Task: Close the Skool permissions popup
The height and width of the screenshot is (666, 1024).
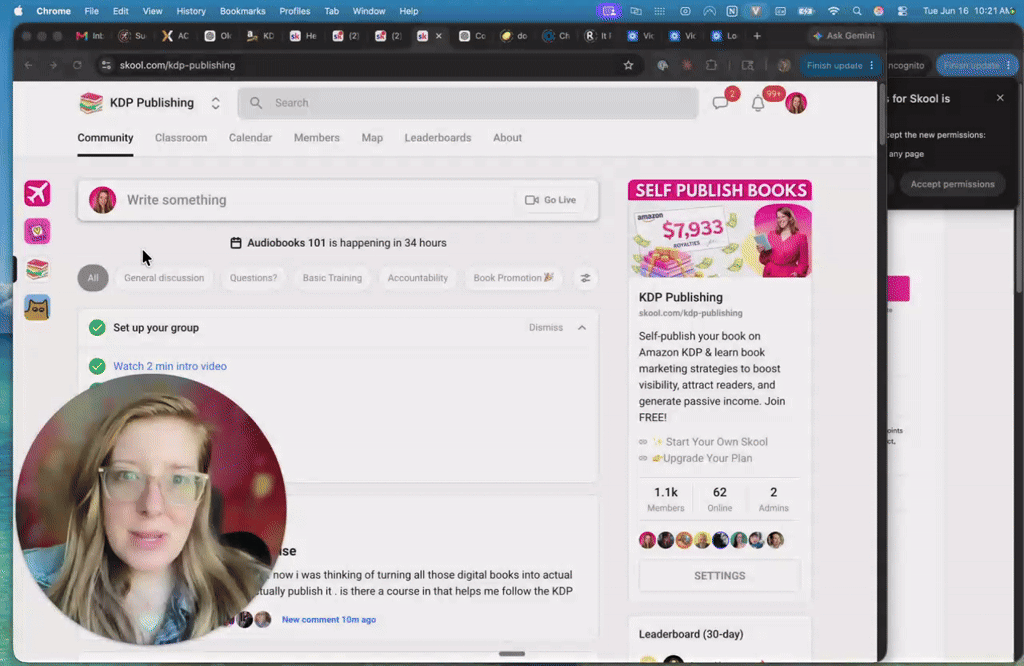Action: pyautogui.click(x=1000, y=98)
